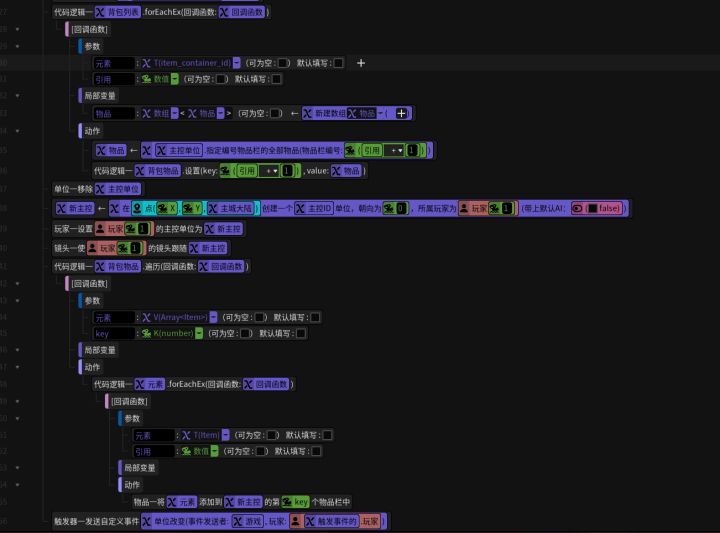
Task: Click the variable icon beside T(Item)
Action: 186,435
